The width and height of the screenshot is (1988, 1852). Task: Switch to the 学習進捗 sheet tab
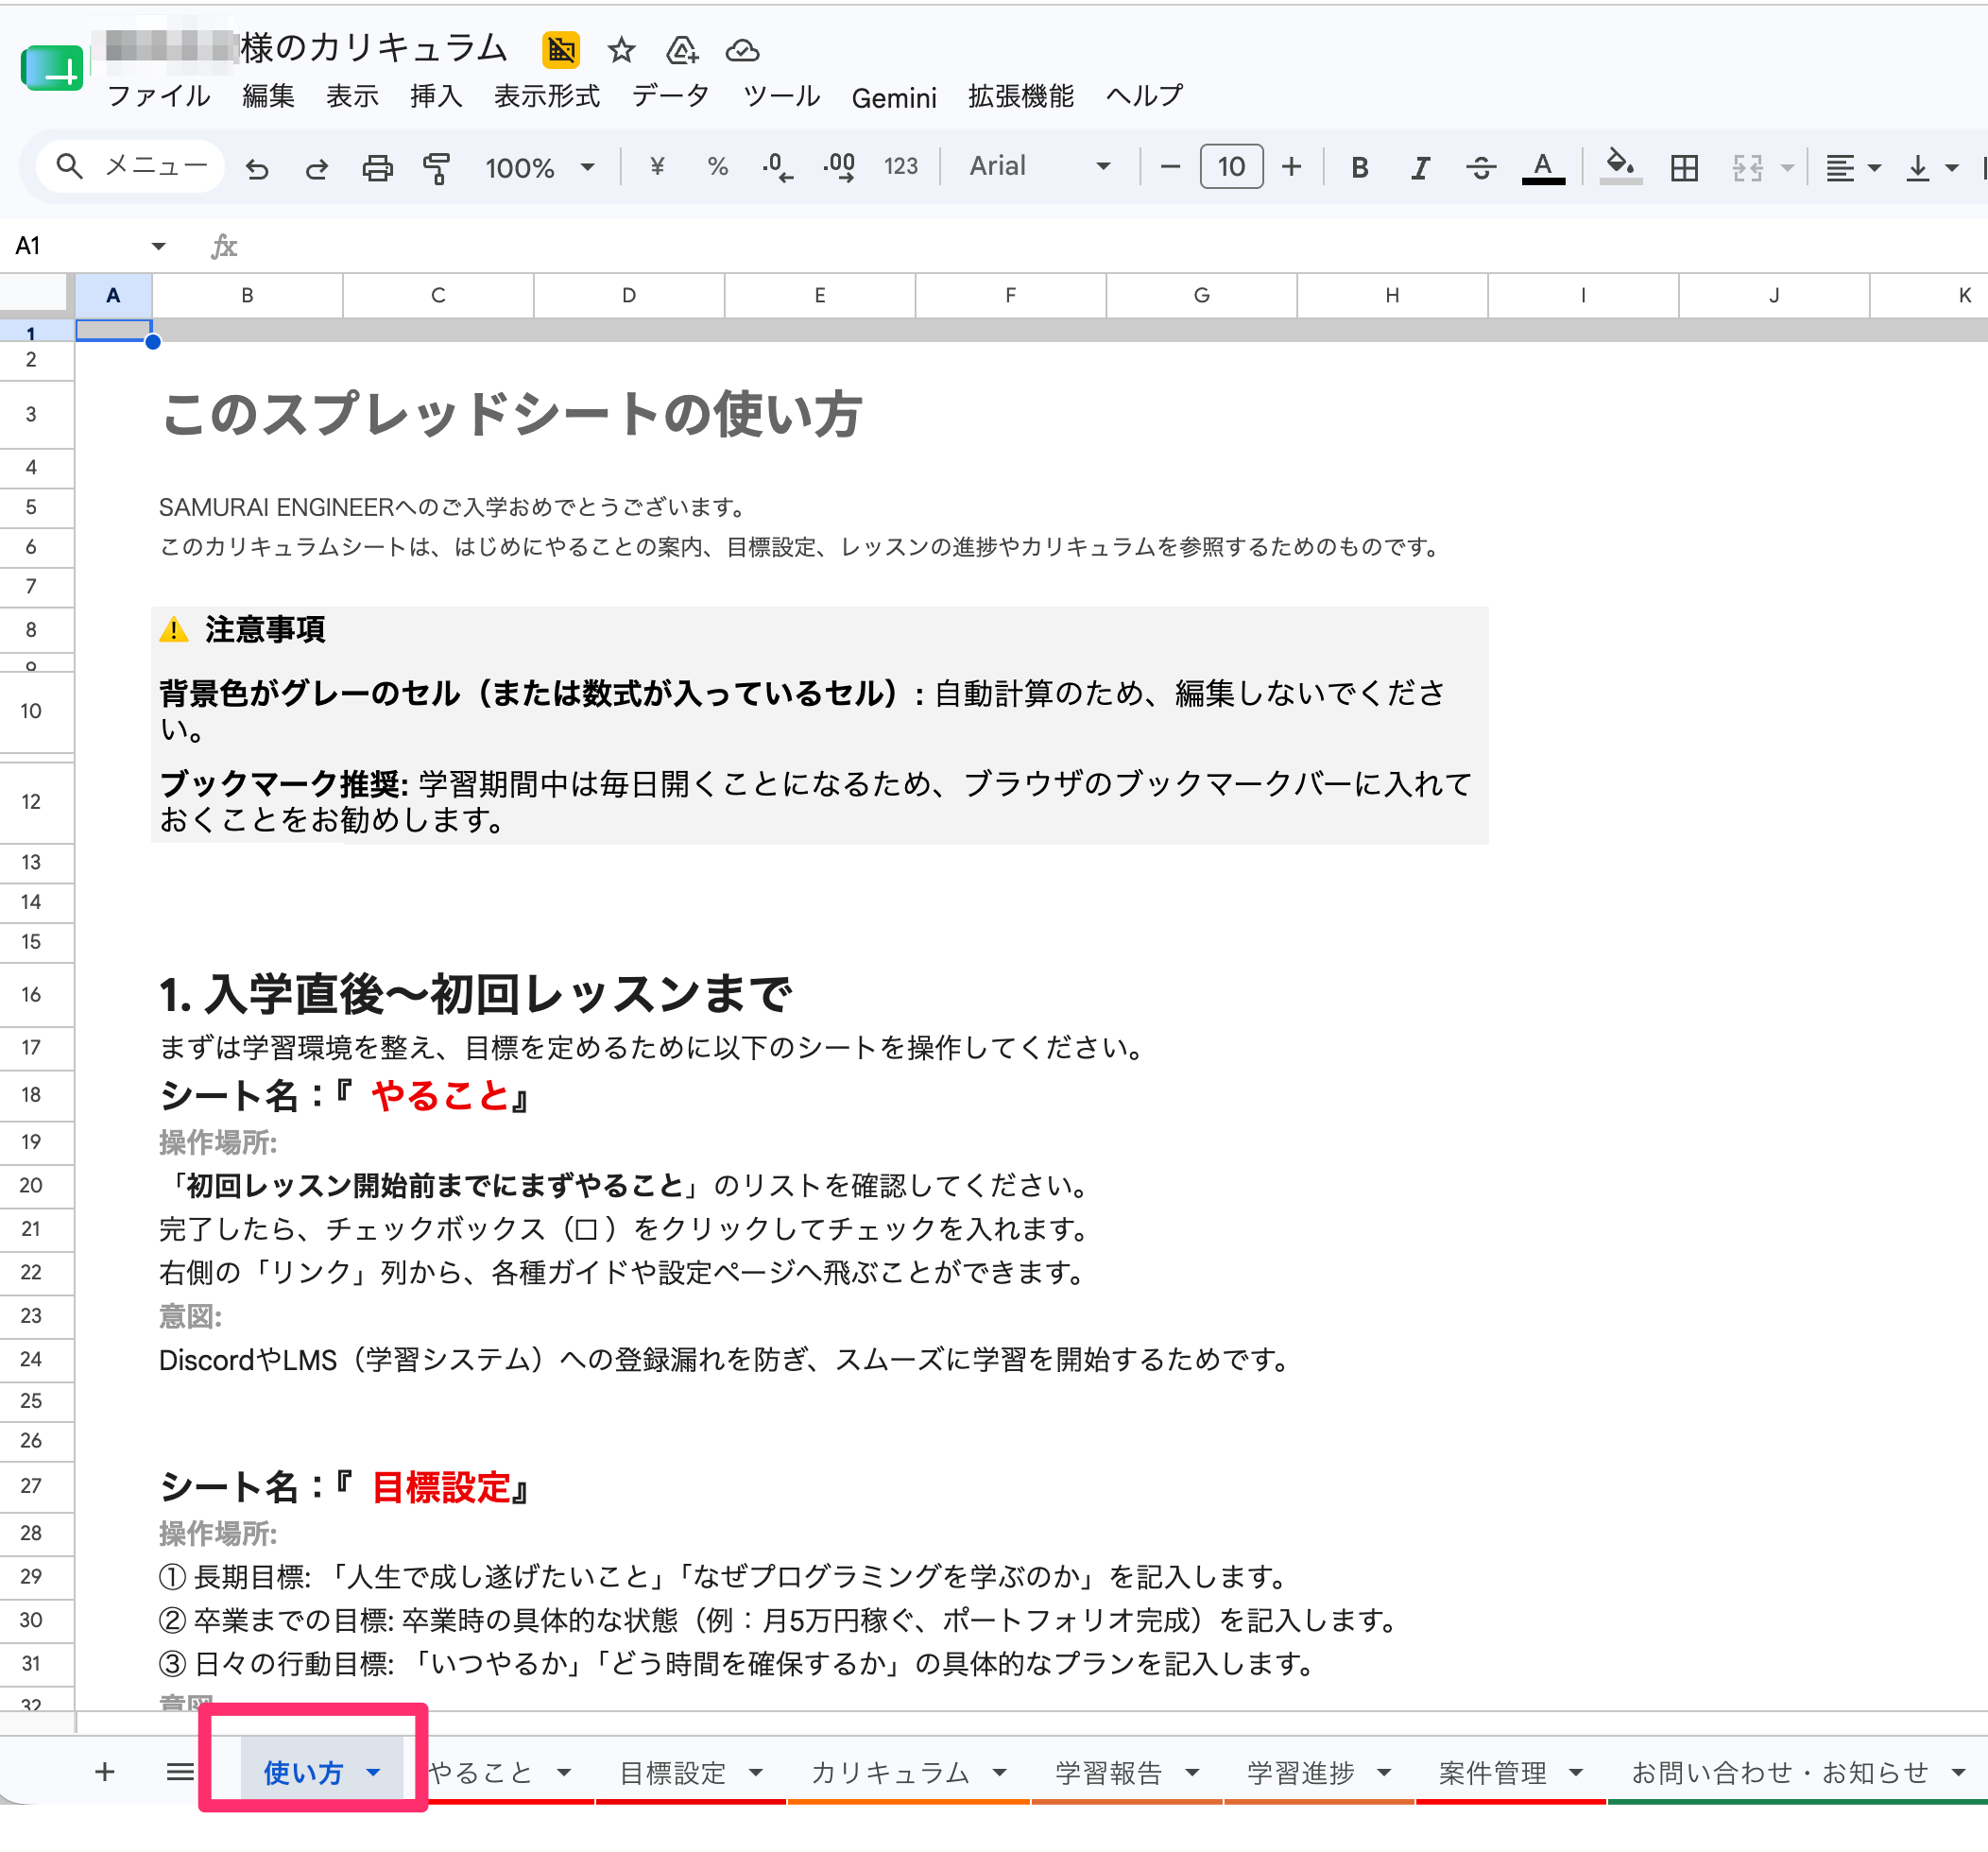click(x=1300, y=1773)
